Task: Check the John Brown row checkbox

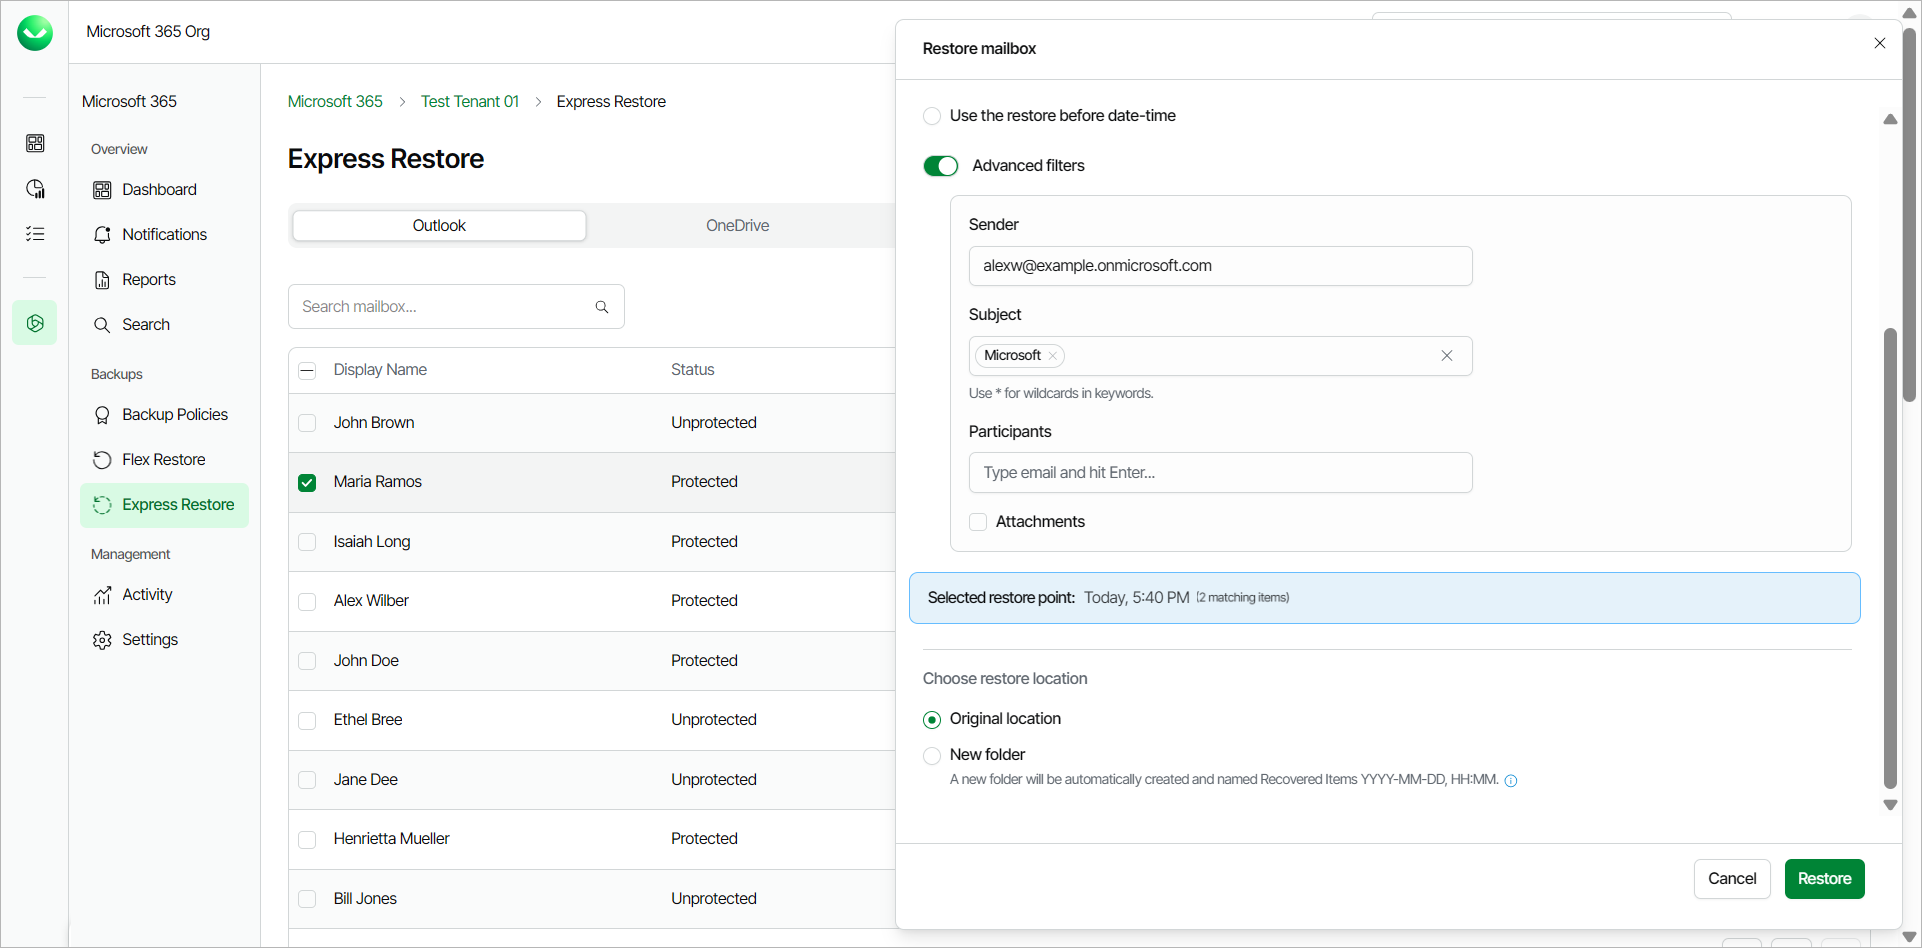Action: pyautogui.click(x=307, y=423)
